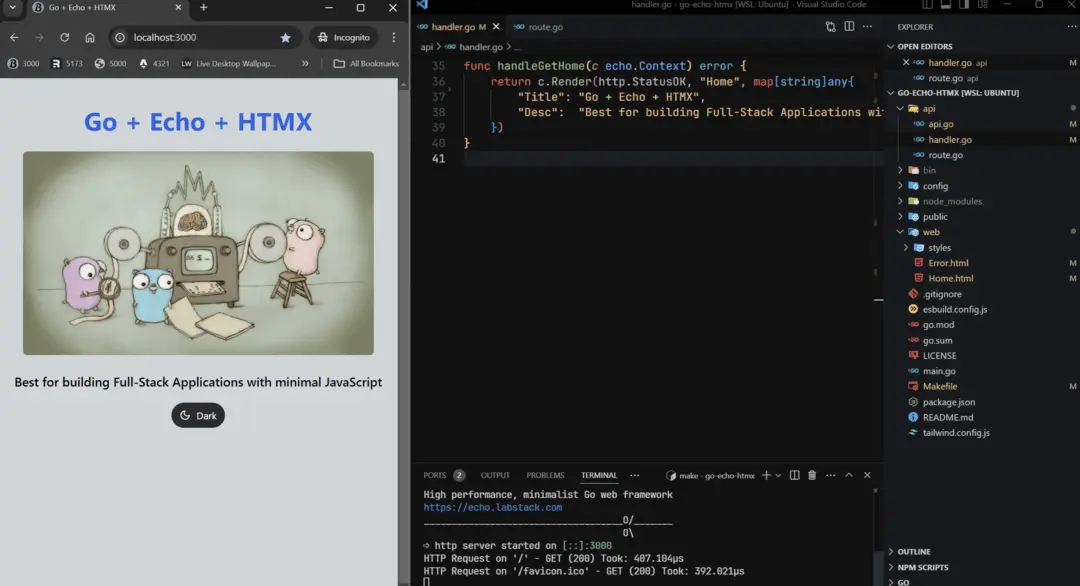Select the Go + Echo gophers image
Image resolution: width=1080 pixels, height=586 pixels.
[197, 253]
